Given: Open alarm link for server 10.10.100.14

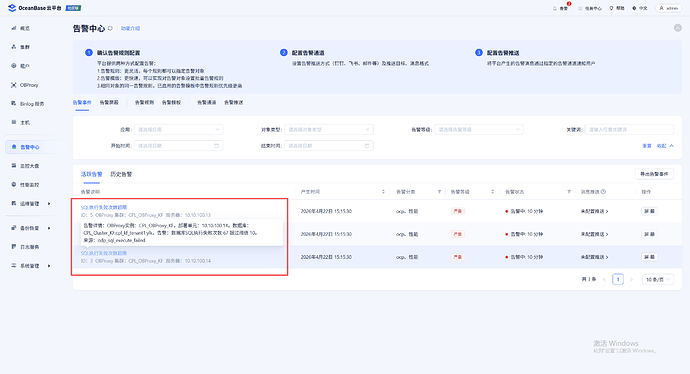Looking at the screenshot, I should [104, 253].
